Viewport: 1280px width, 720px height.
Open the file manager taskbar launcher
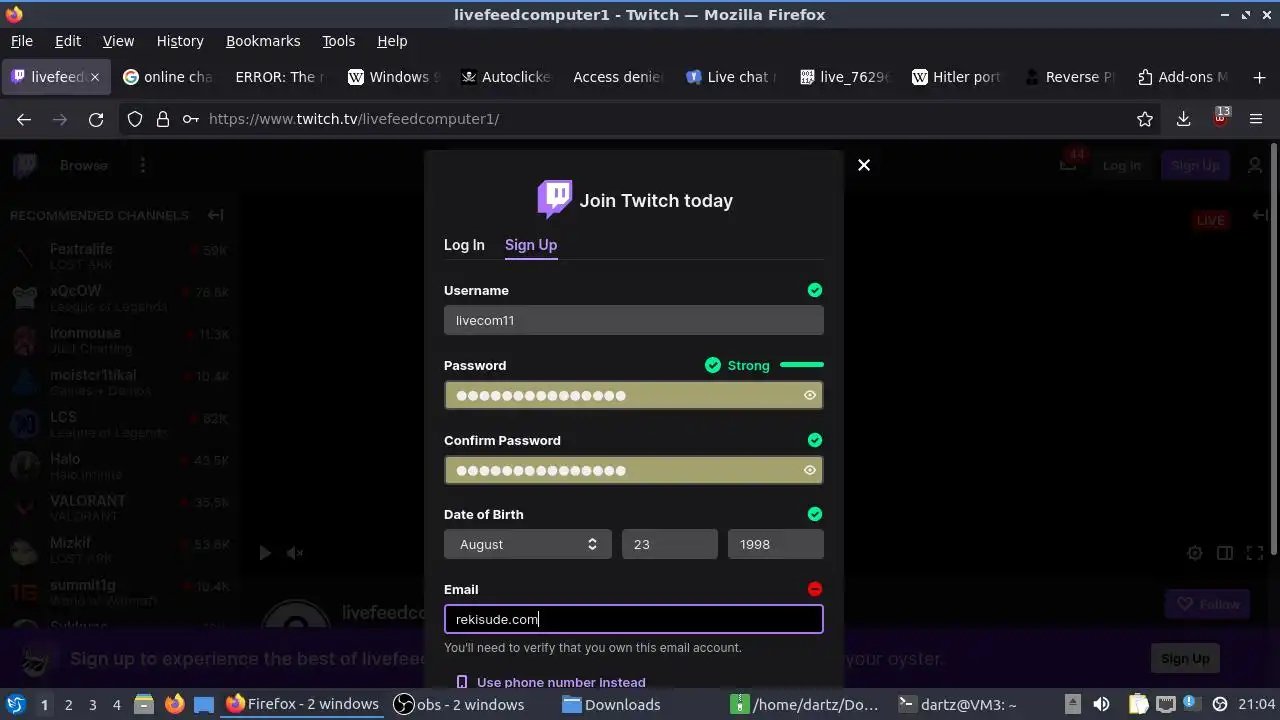pos(143,704)
